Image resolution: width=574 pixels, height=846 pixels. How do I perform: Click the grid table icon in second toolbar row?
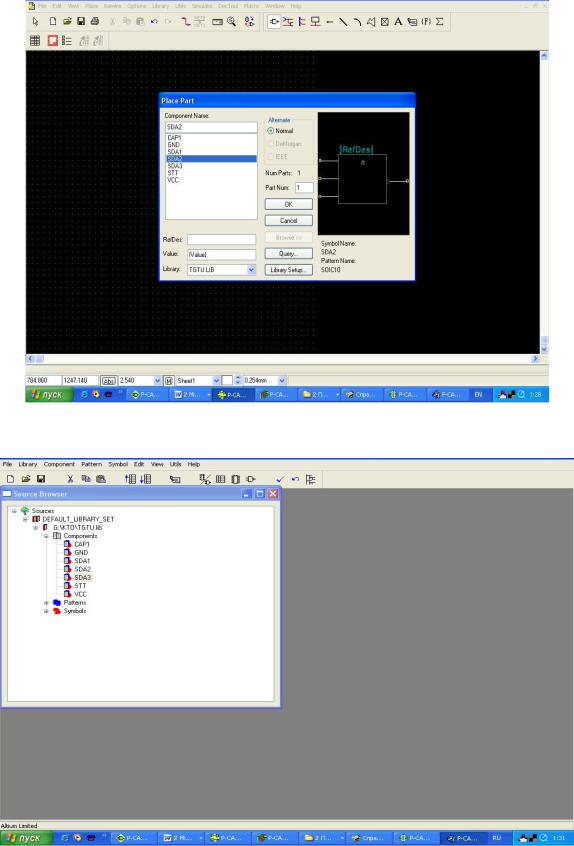coord(35,40)
